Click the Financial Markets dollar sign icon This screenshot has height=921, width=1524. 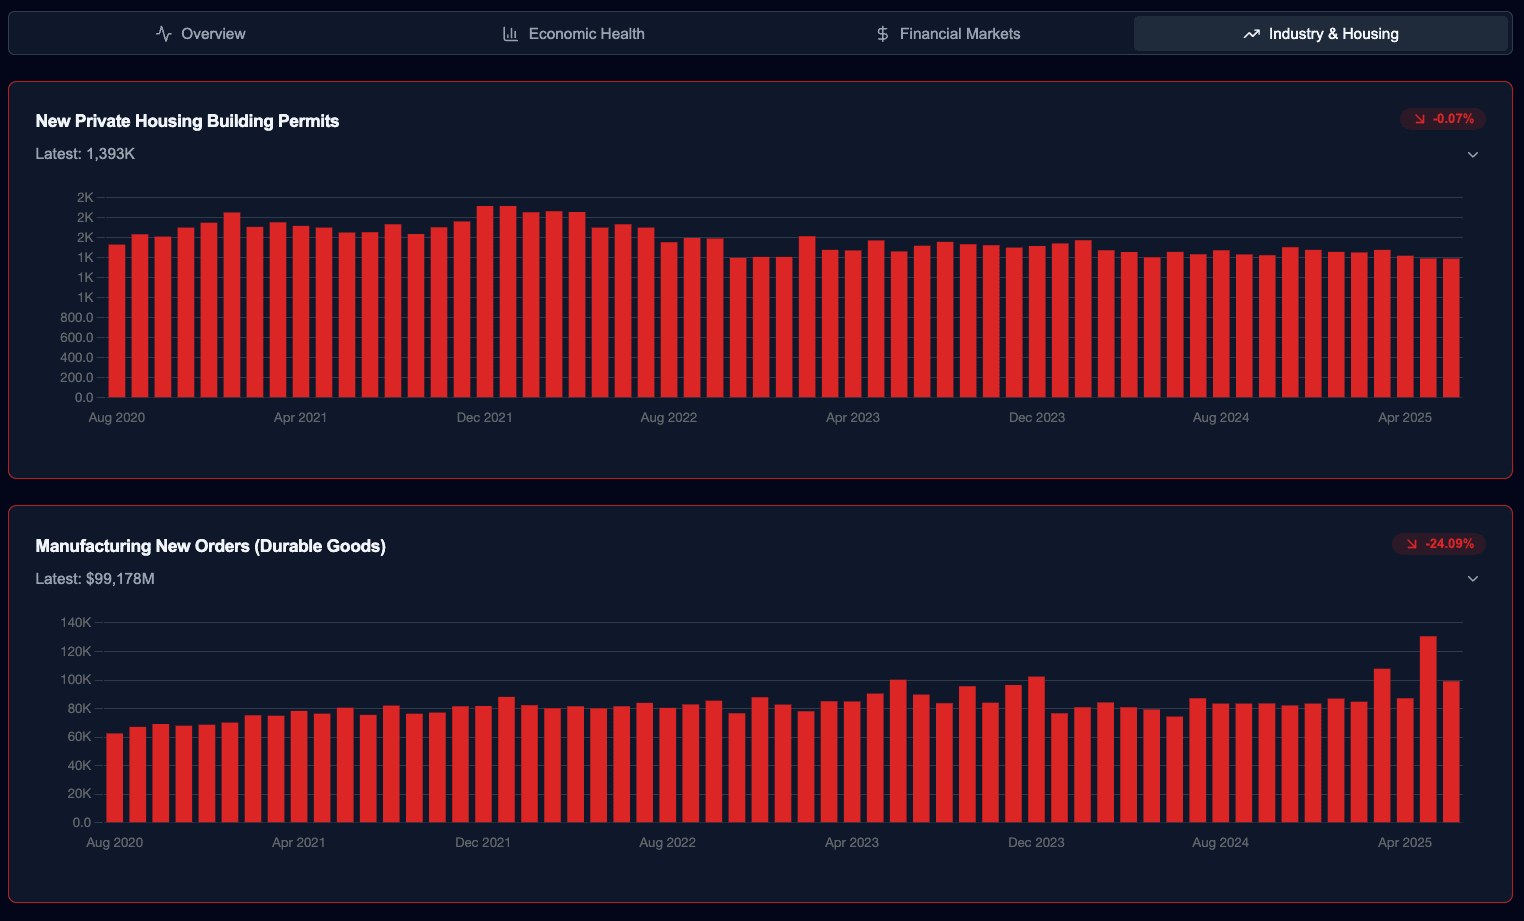[x=882, y=34]
